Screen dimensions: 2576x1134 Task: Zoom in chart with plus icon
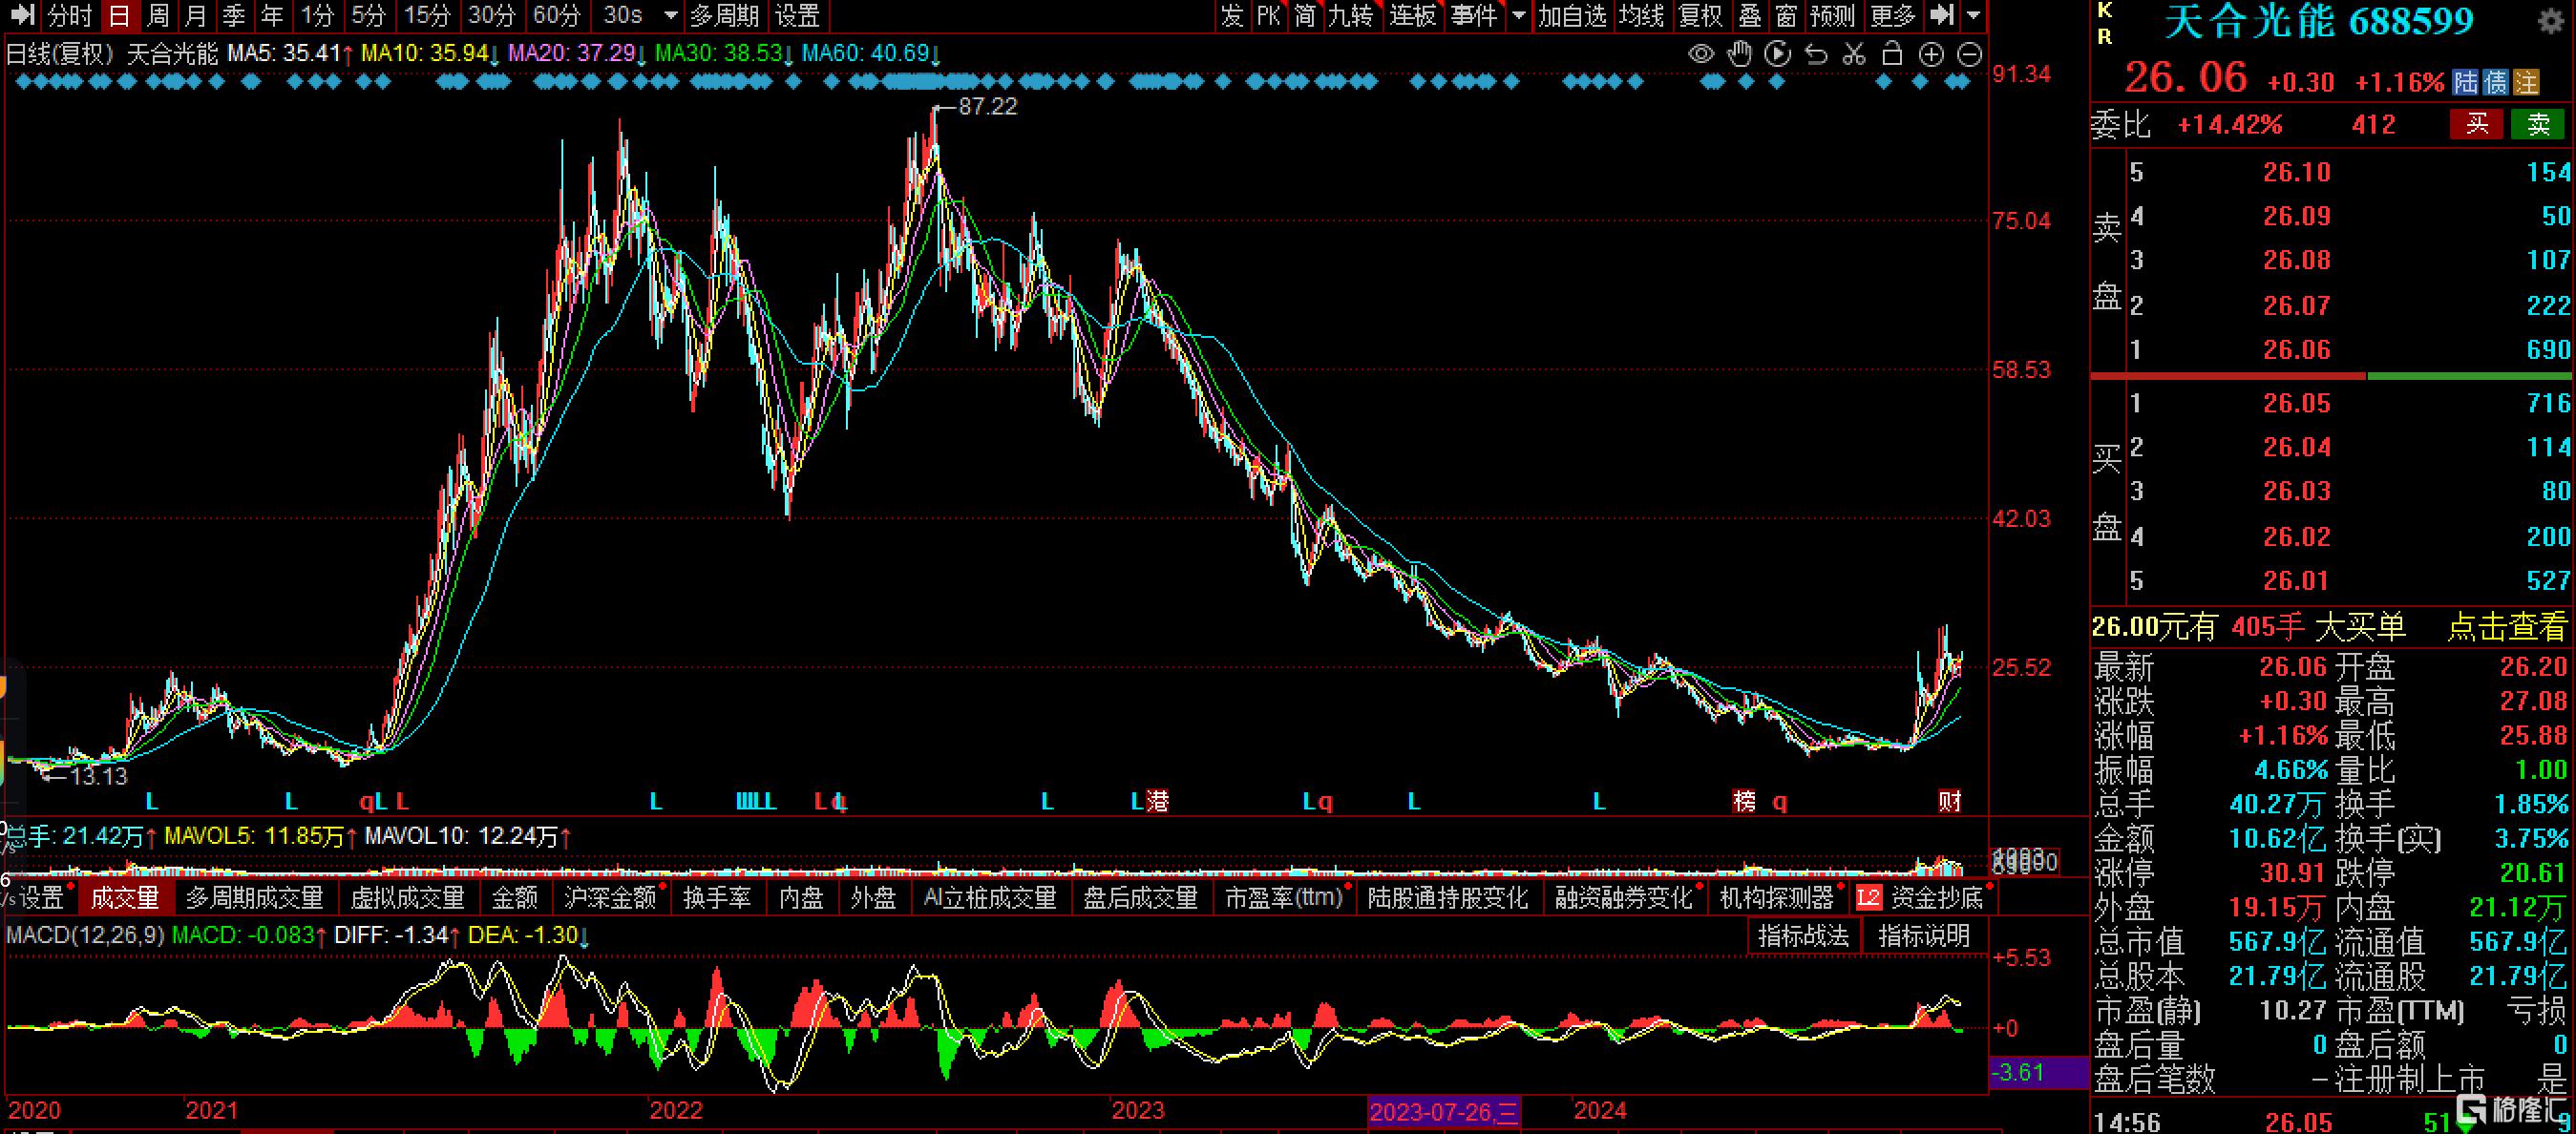(1931, 54)
